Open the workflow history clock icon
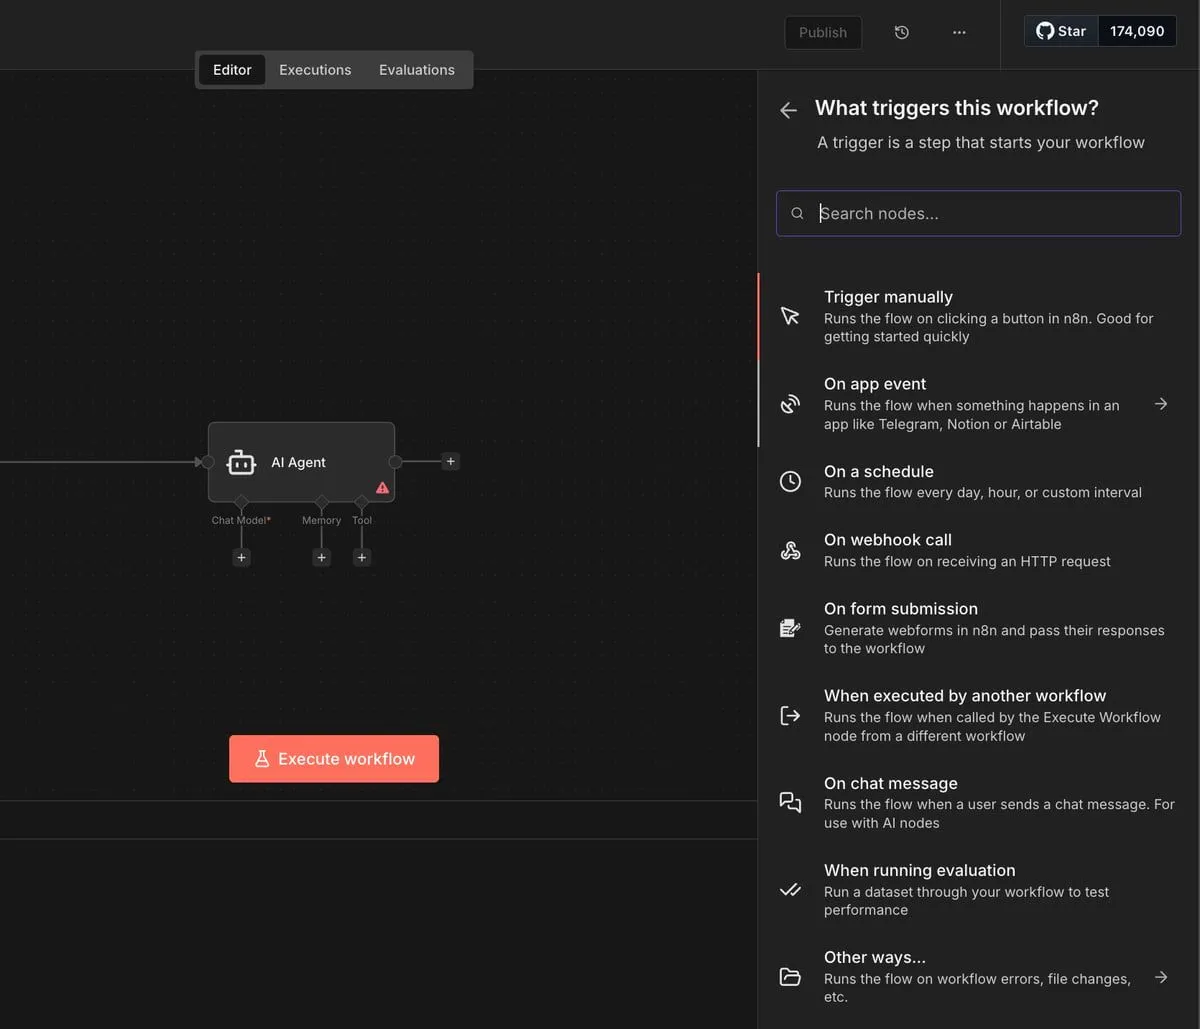Image resolution: width=1200 pixels, height=1029 pixels. click(x=901, y=32)
